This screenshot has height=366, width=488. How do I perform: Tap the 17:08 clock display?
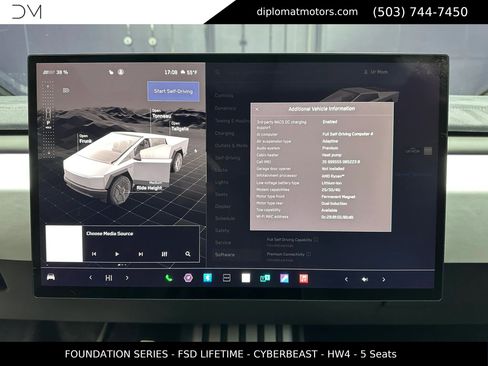(x=171, y=72)
